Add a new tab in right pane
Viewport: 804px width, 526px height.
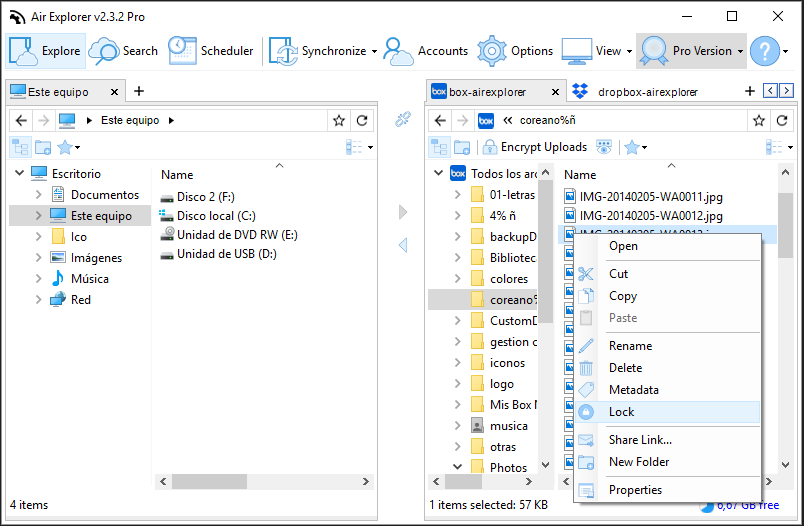750,91
